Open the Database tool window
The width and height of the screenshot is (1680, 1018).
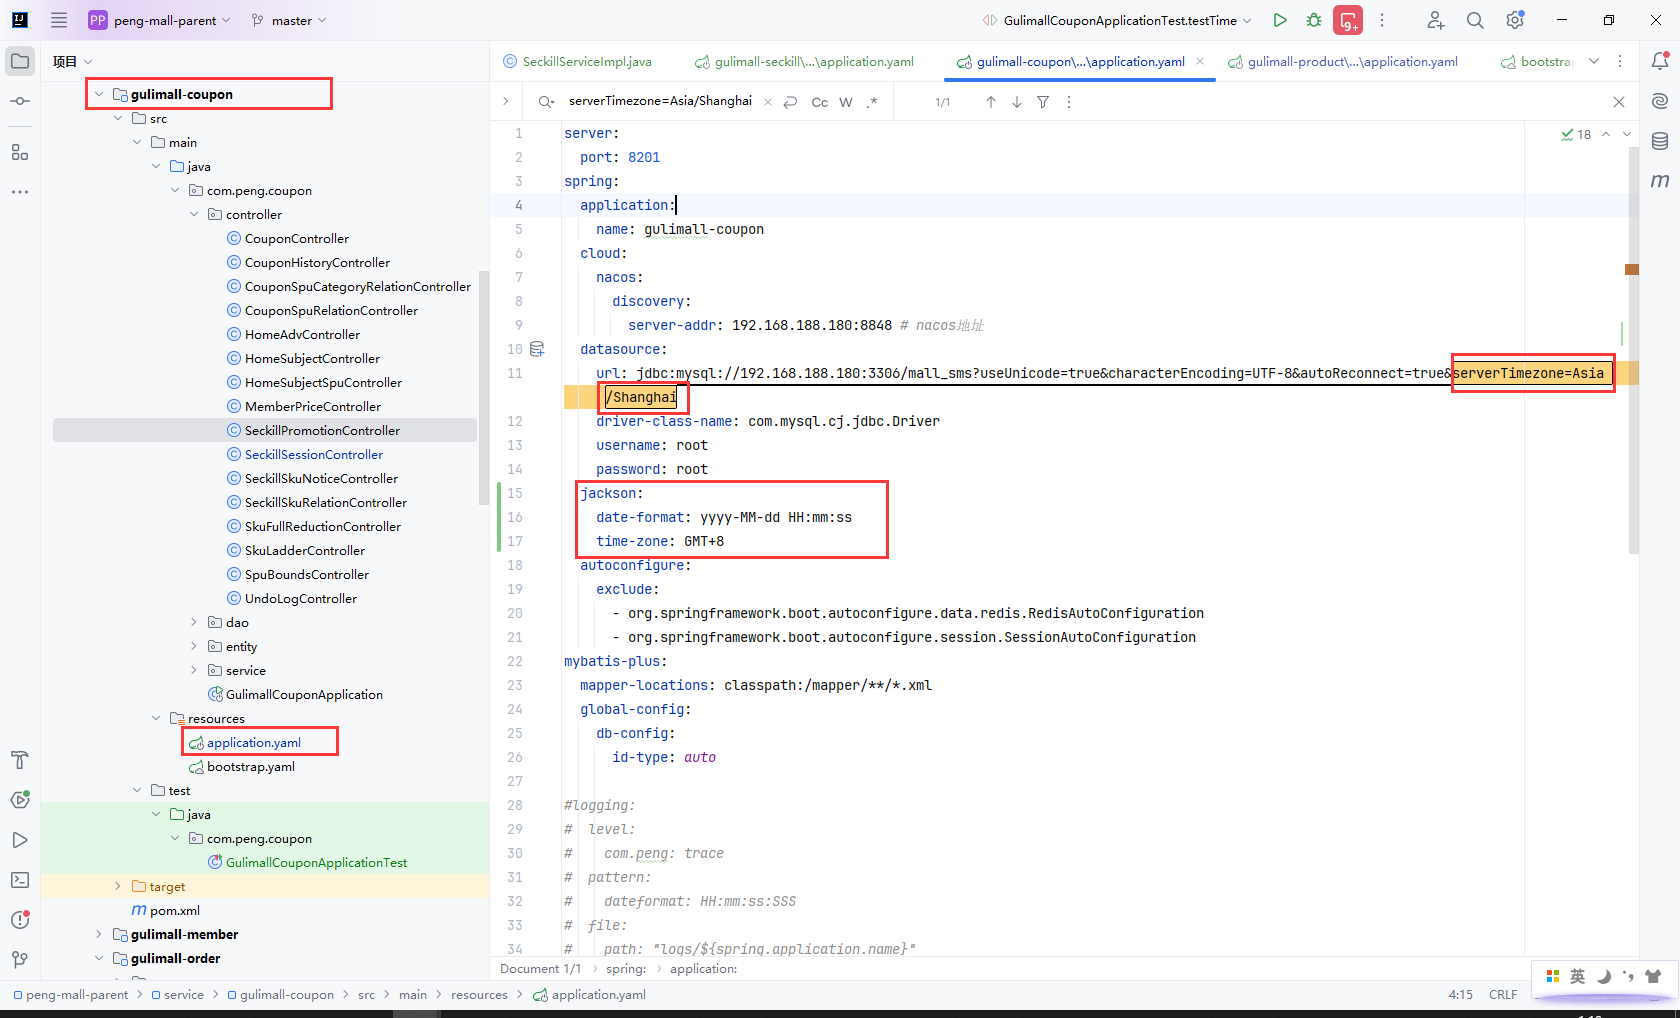point(1660,141)
